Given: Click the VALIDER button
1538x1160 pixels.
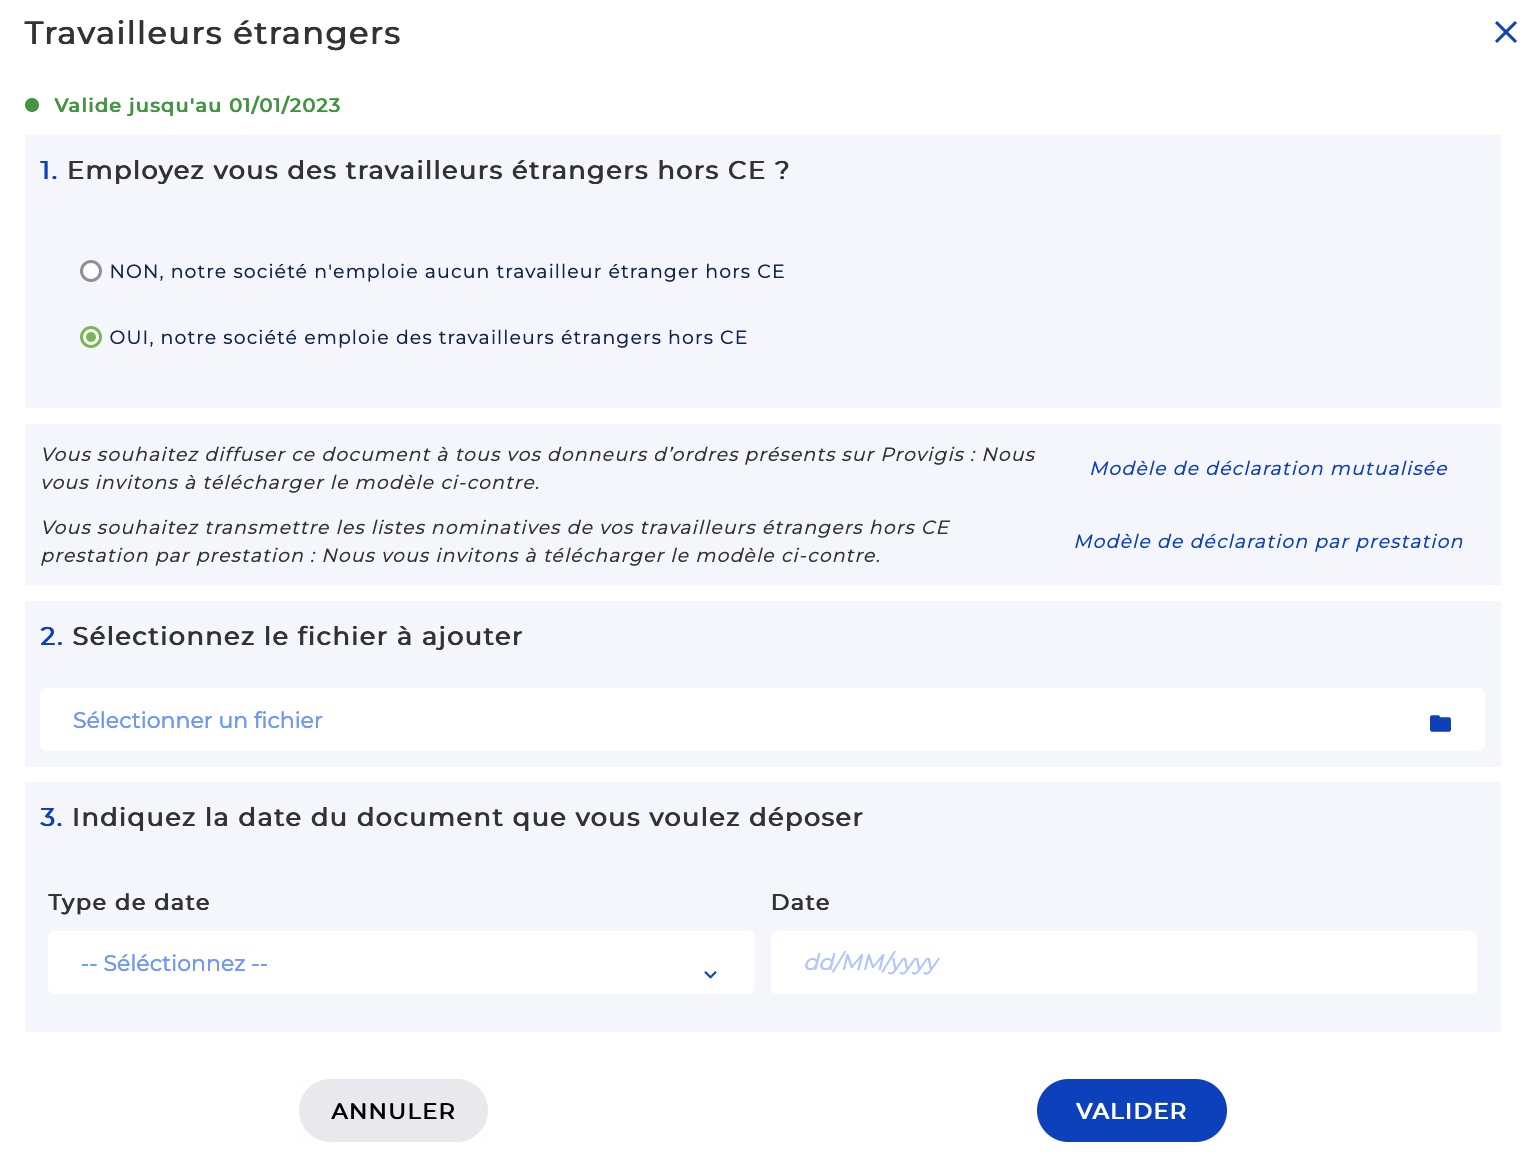Looking at the screenshot, I should click(1131, 1110).
